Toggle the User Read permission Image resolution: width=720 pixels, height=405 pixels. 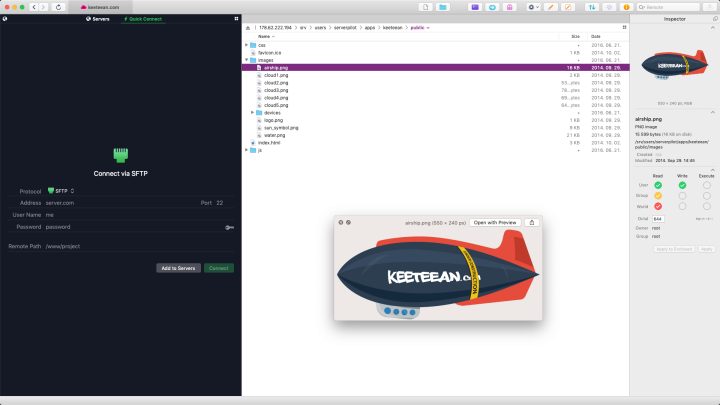pos(658,186)
